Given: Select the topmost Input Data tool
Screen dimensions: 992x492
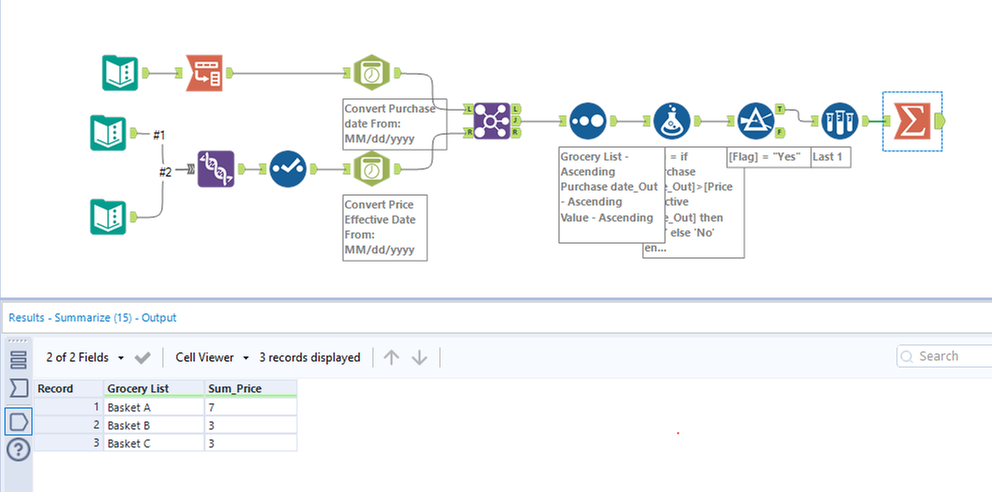Looking at the screenshot, I should tap(120, 73).
